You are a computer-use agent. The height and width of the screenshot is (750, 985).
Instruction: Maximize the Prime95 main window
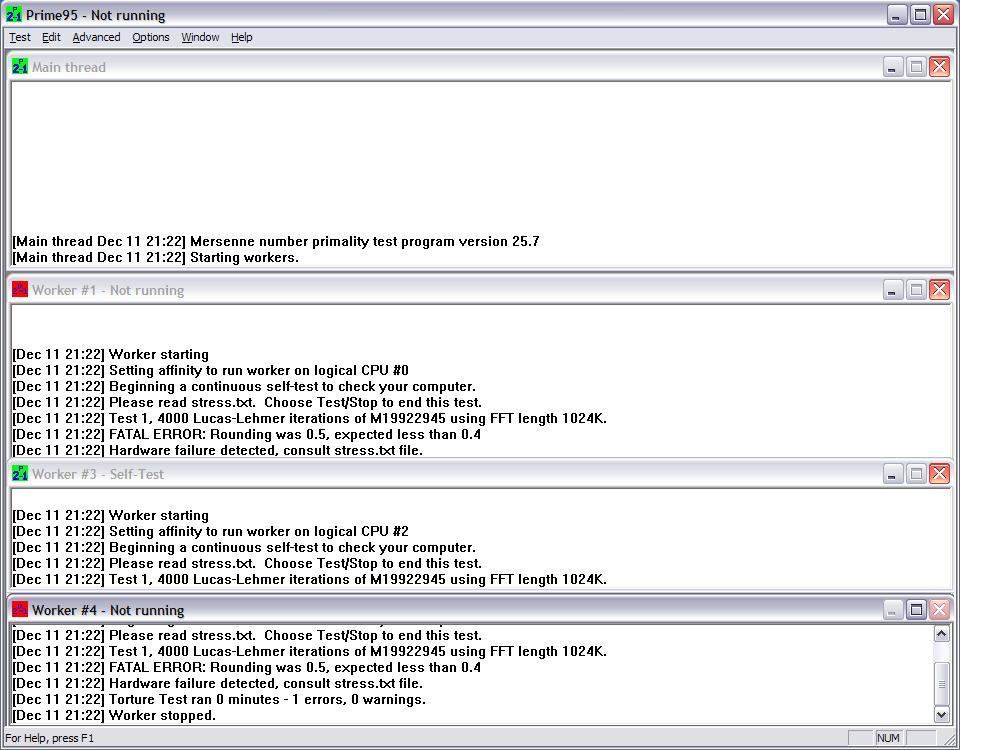point(920,14)
